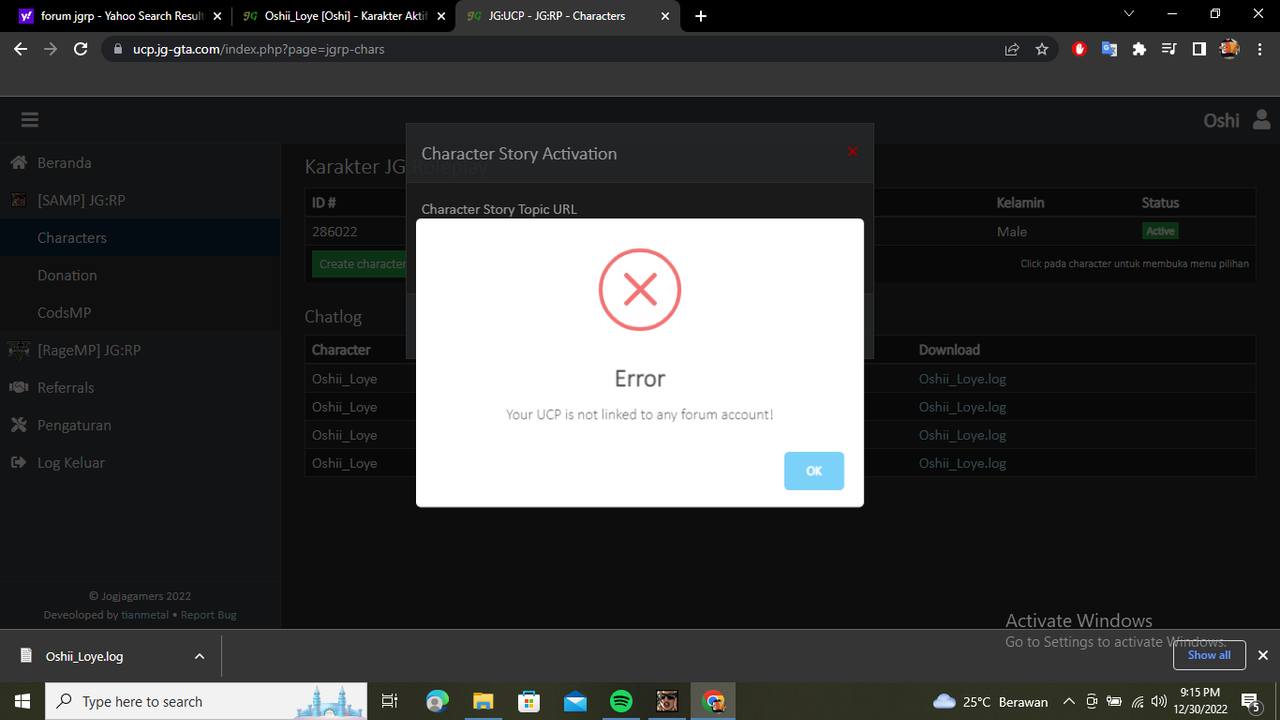Download first Oshii_Loye.log in Chatlog table
This screenshot has width=1280, height=720.
(962, 379)
